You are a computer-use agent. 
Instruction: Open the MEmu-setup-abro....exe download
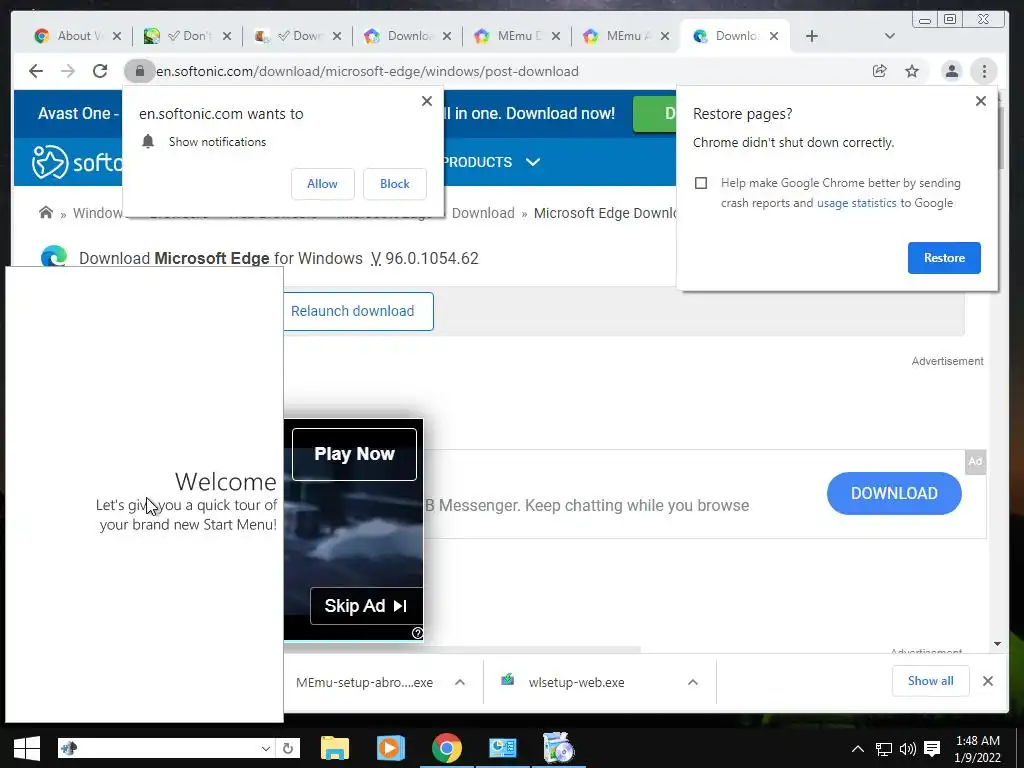click(x=364, y=682)
